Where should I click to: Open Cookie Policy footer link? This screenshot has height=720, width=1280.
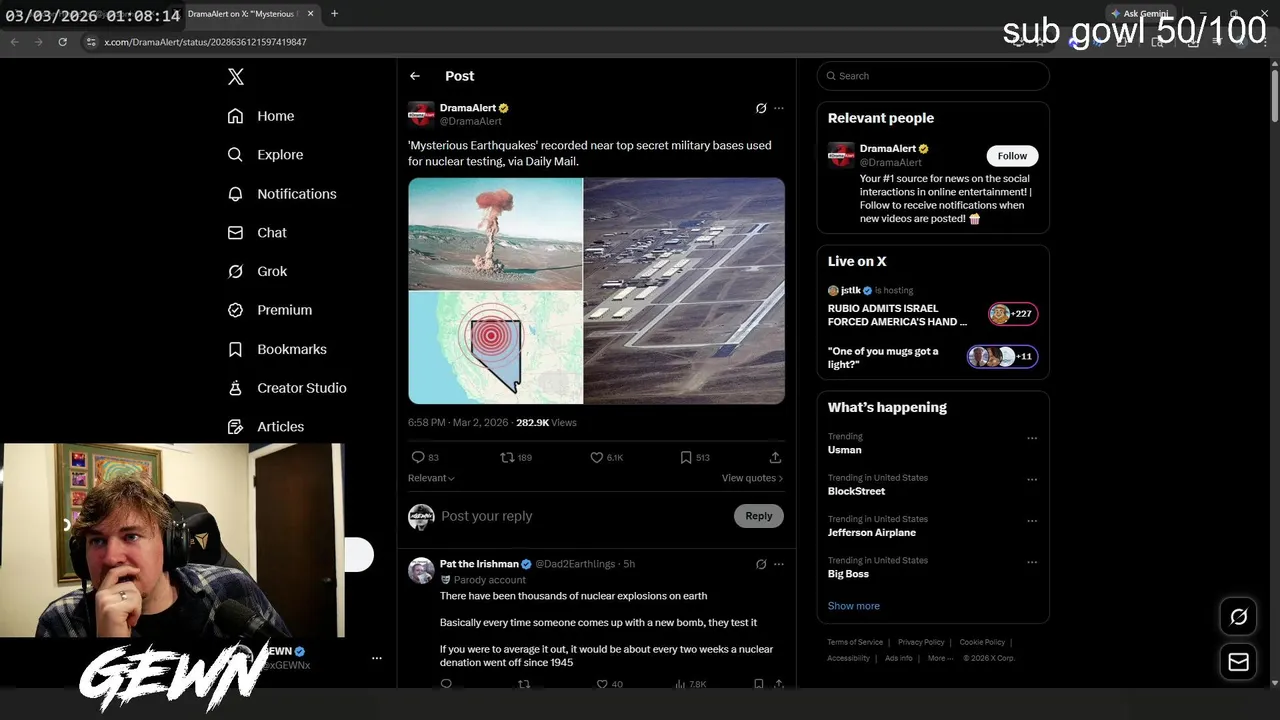982,642
